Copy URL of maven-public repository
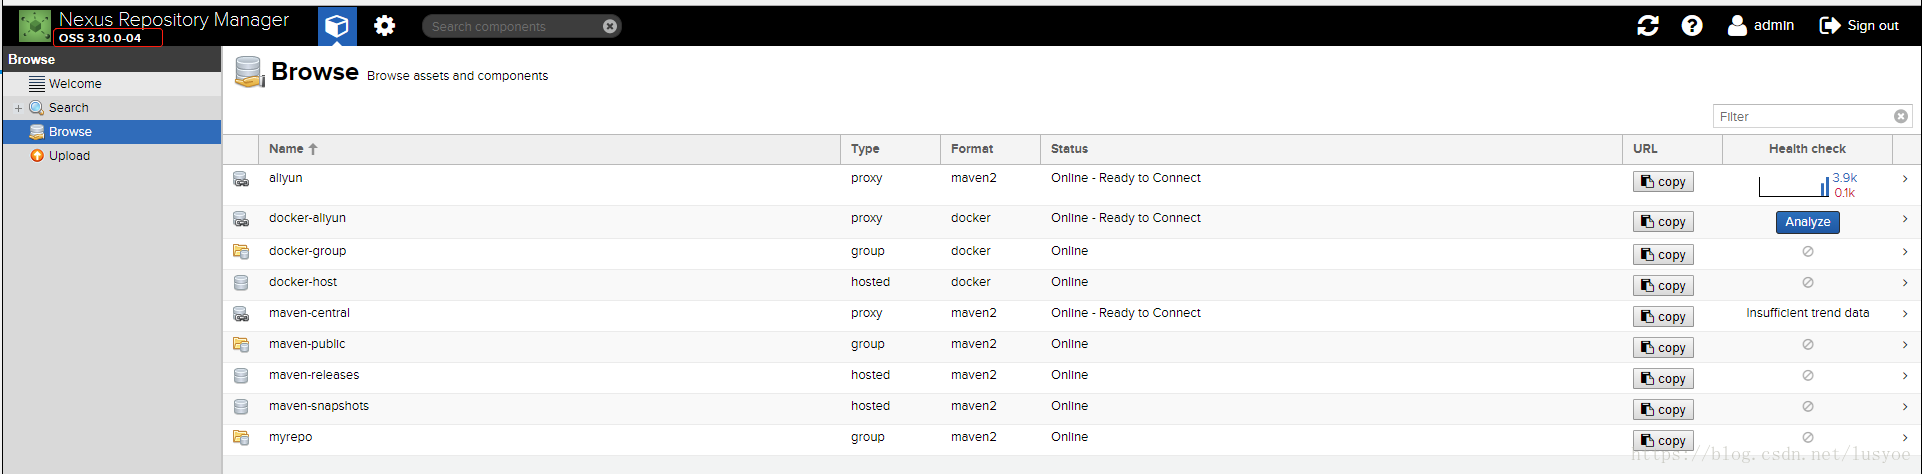Viewport: 1922px width, 474px height. tap(1663, 348)
